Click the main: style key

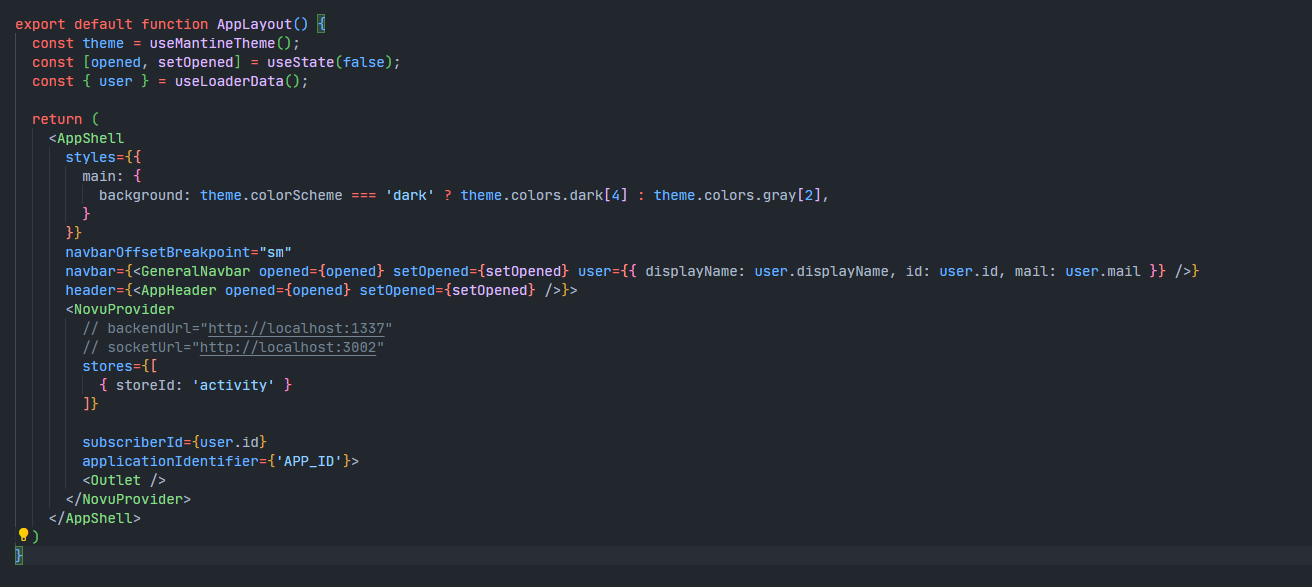point(103,176)
